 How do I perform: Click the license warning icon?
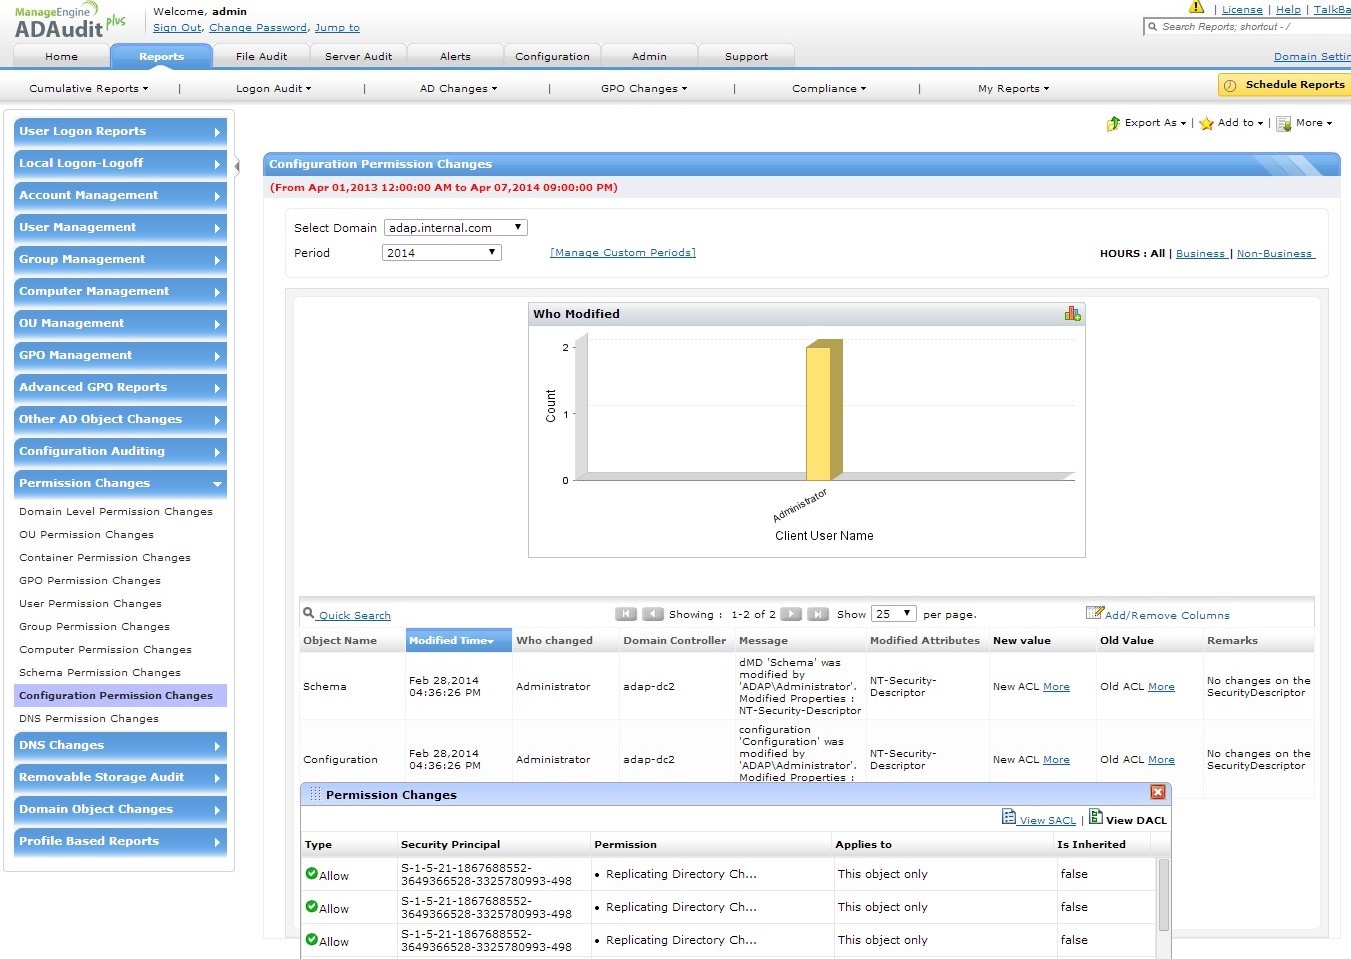click(x=1196, y=8)
